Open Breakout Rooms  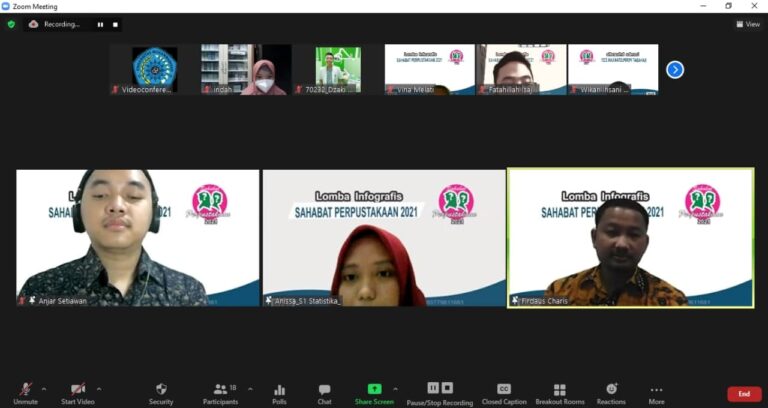point(560,393)
